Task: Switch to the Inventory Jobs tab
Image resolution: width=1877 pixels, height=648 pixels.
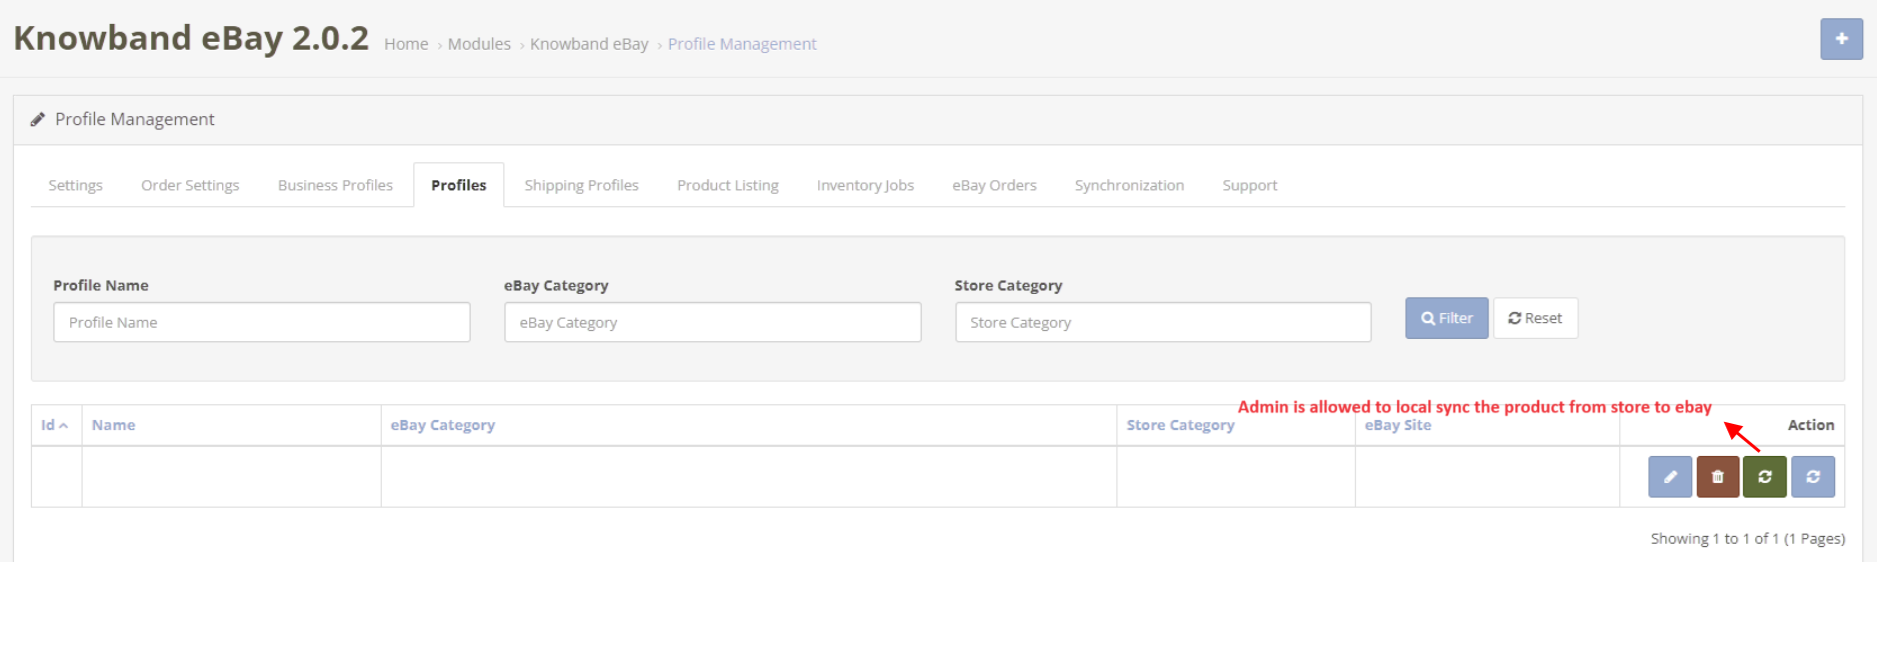Action: [x=865, y=185]
